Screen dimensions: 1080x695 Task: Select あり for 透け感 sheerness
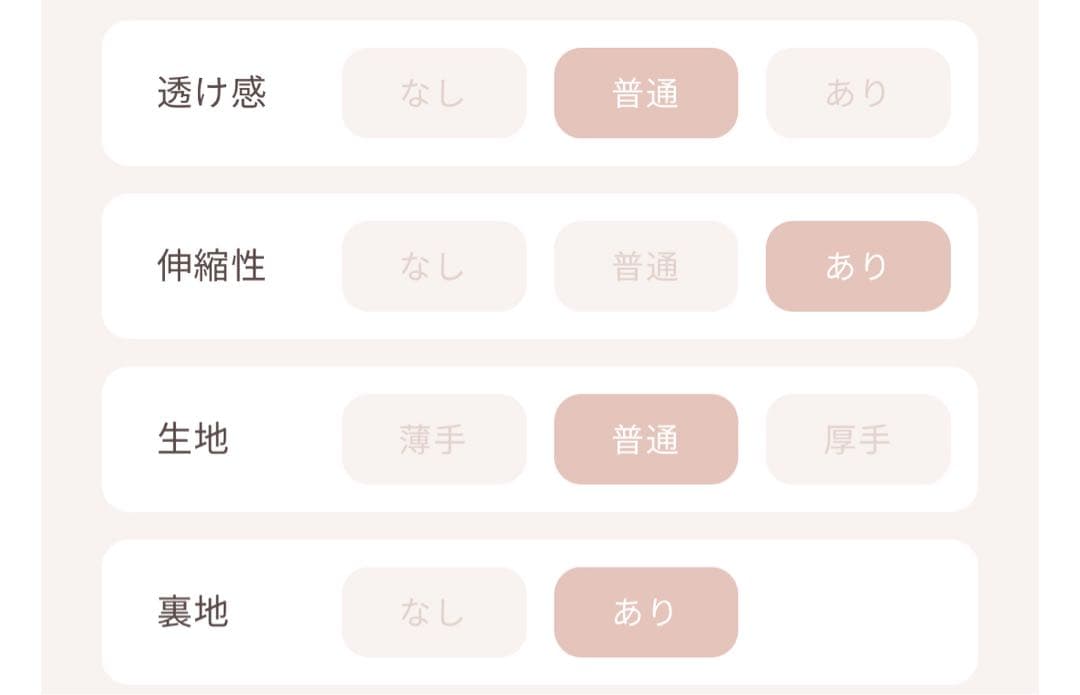[858, 93]
